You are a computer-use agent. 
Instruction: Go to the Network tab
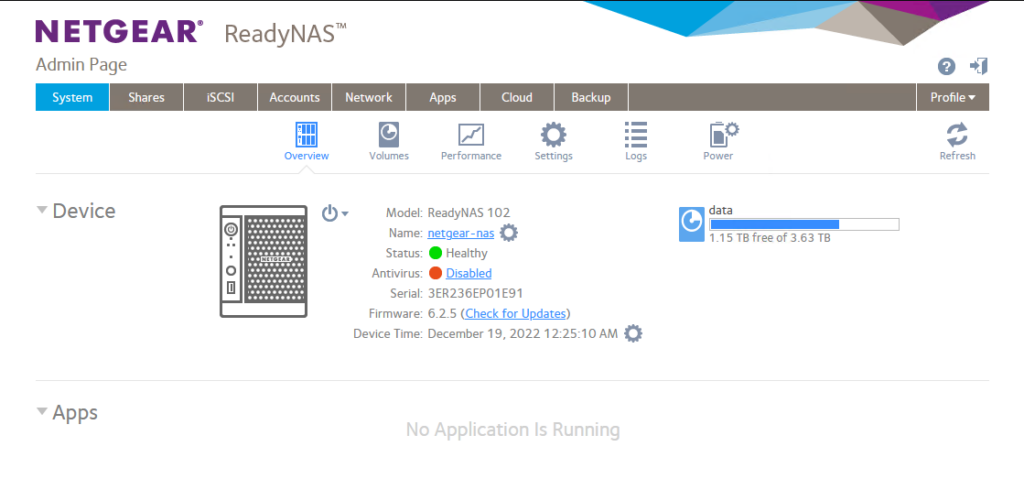(368, 97)
